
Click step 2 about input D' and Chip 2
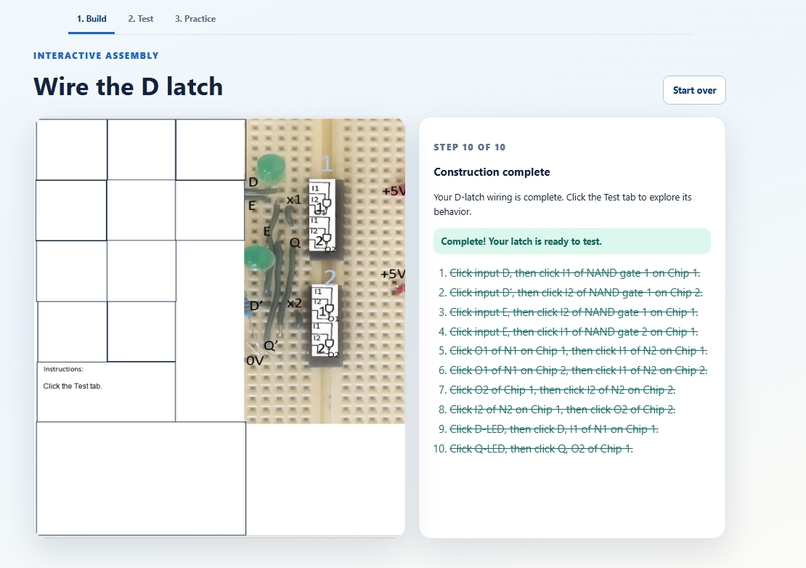(576, 292)
